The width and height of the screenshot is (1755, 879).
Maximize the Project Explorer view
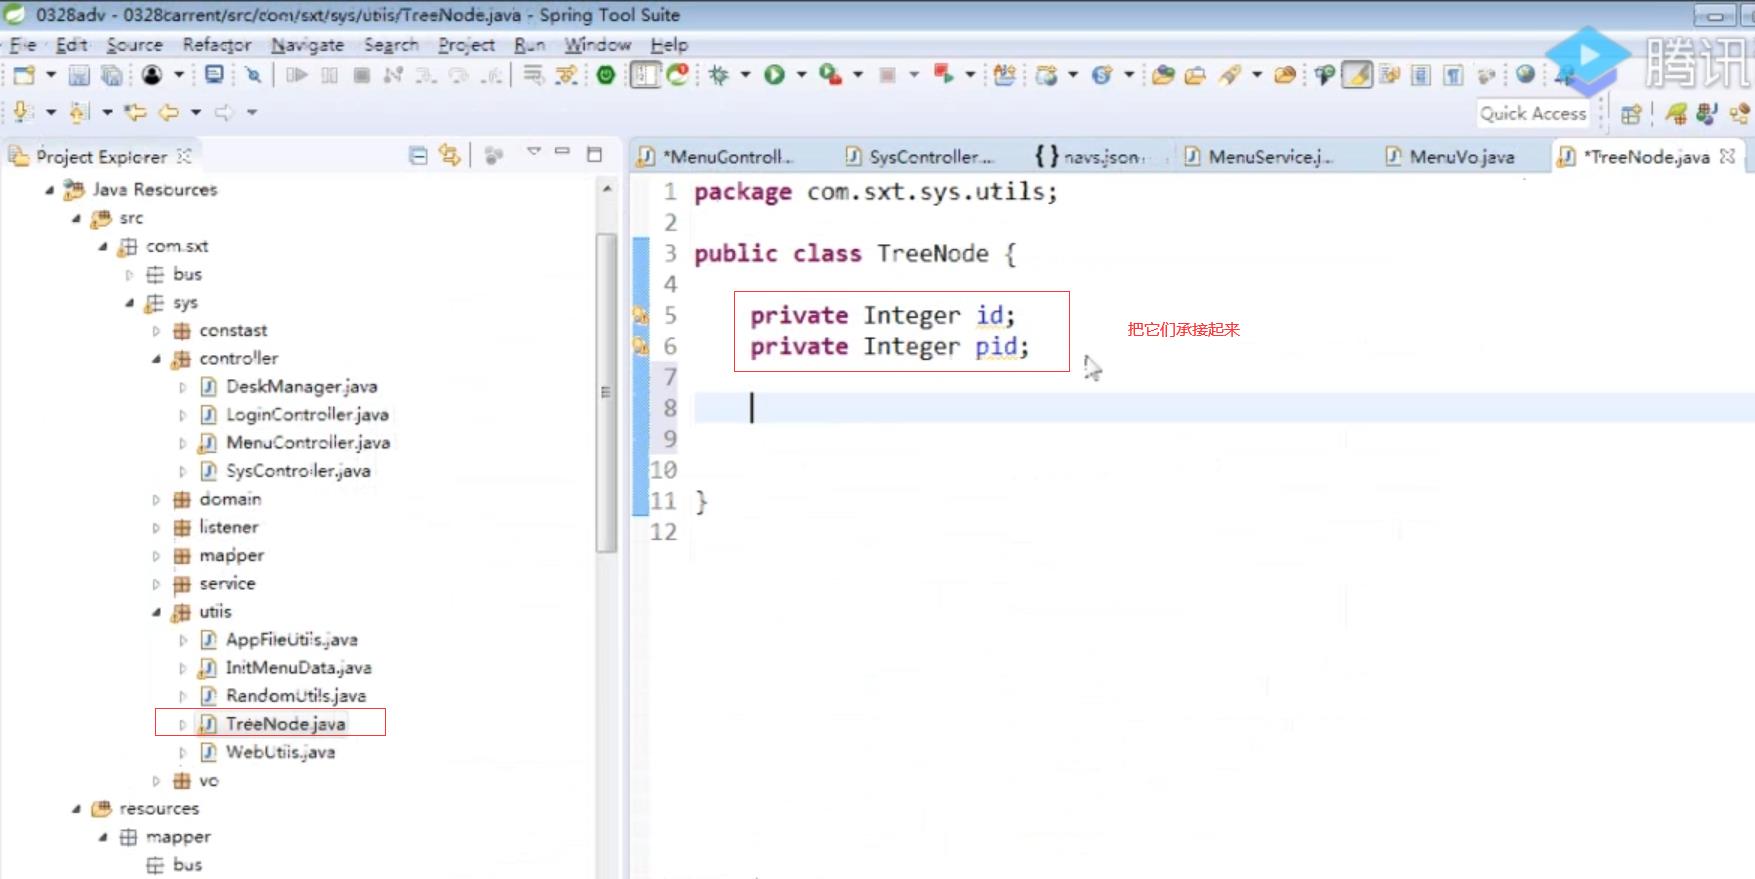(594, 154)
